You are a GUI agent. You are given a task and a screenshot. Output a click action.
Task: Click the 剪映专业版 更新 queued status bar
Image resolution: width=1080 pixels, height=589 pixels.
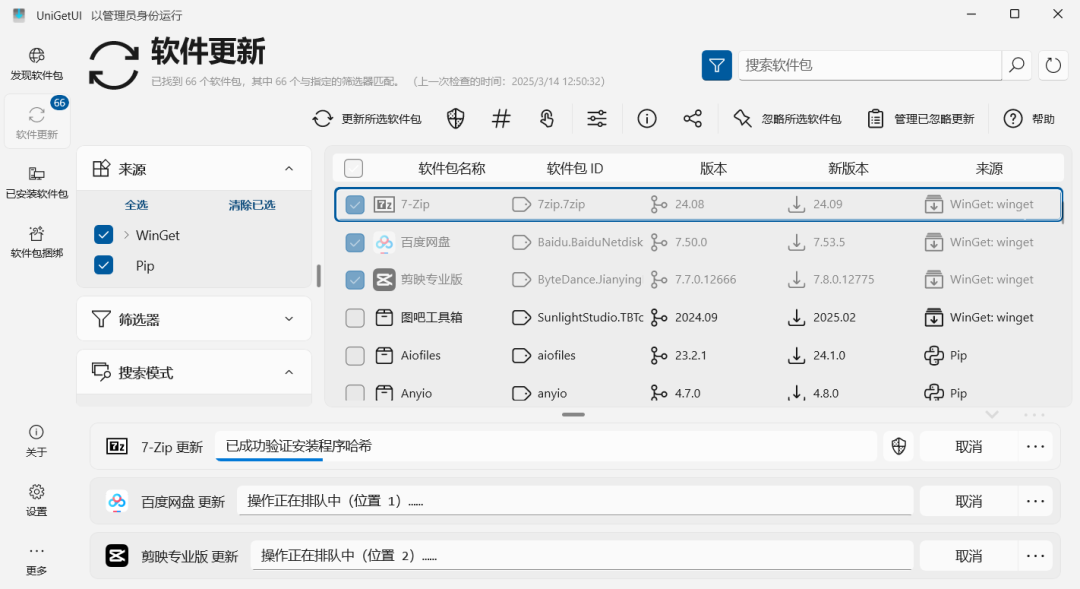(x=582, y=555)
